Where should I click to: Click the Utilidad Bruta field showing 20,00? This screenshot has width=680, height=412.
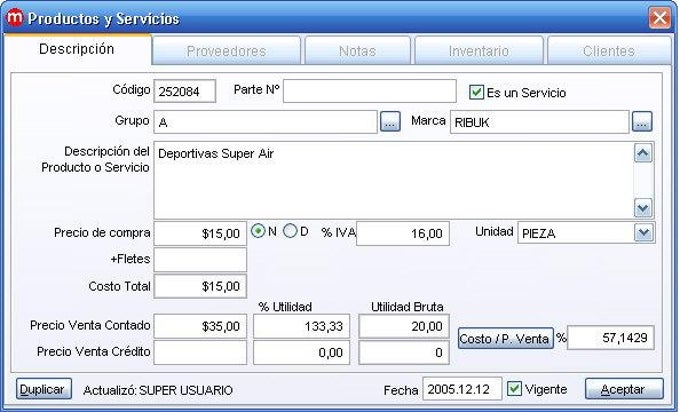404,326
